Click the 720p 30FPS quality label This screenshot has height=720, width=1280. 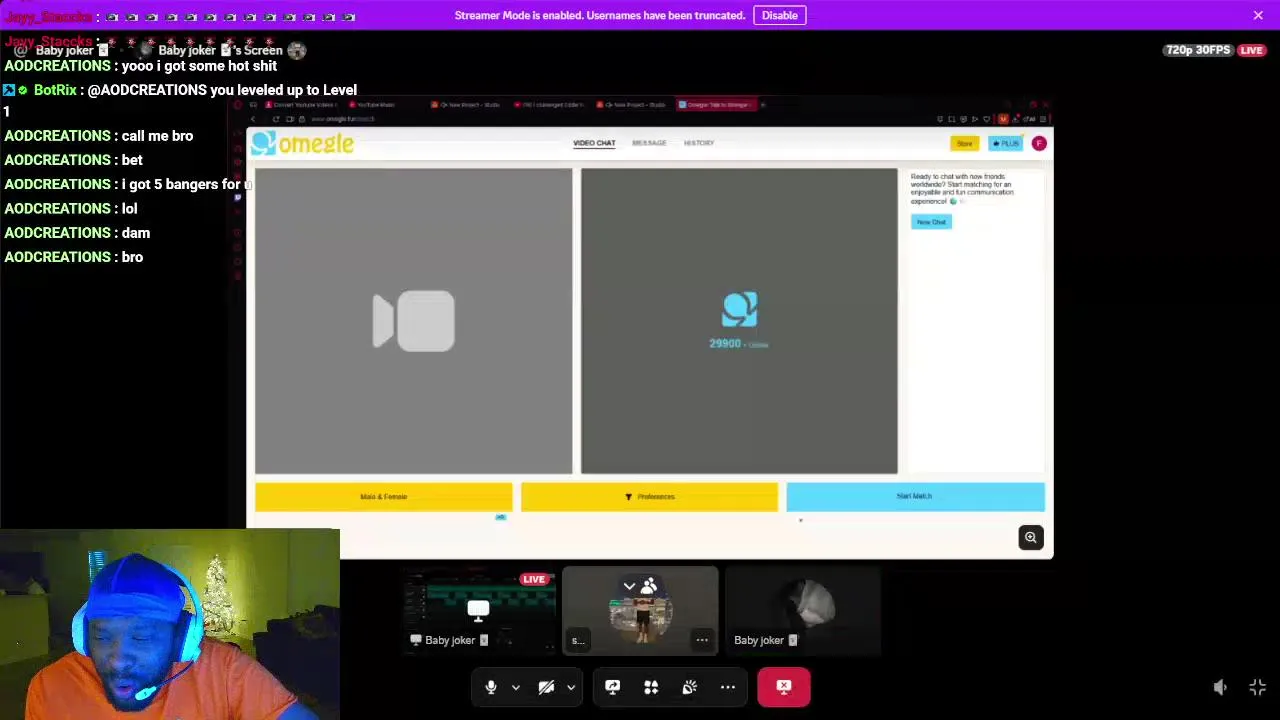pyautogui.click(x=1197, y=50)
